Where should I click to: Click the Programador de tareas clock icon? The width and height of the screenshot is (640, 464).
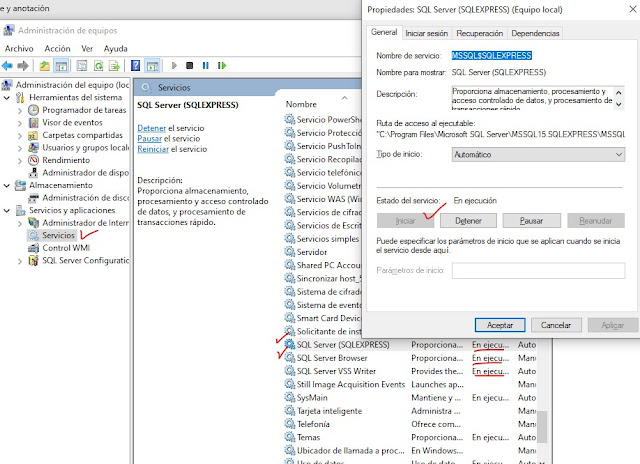(x=33, y=110)
